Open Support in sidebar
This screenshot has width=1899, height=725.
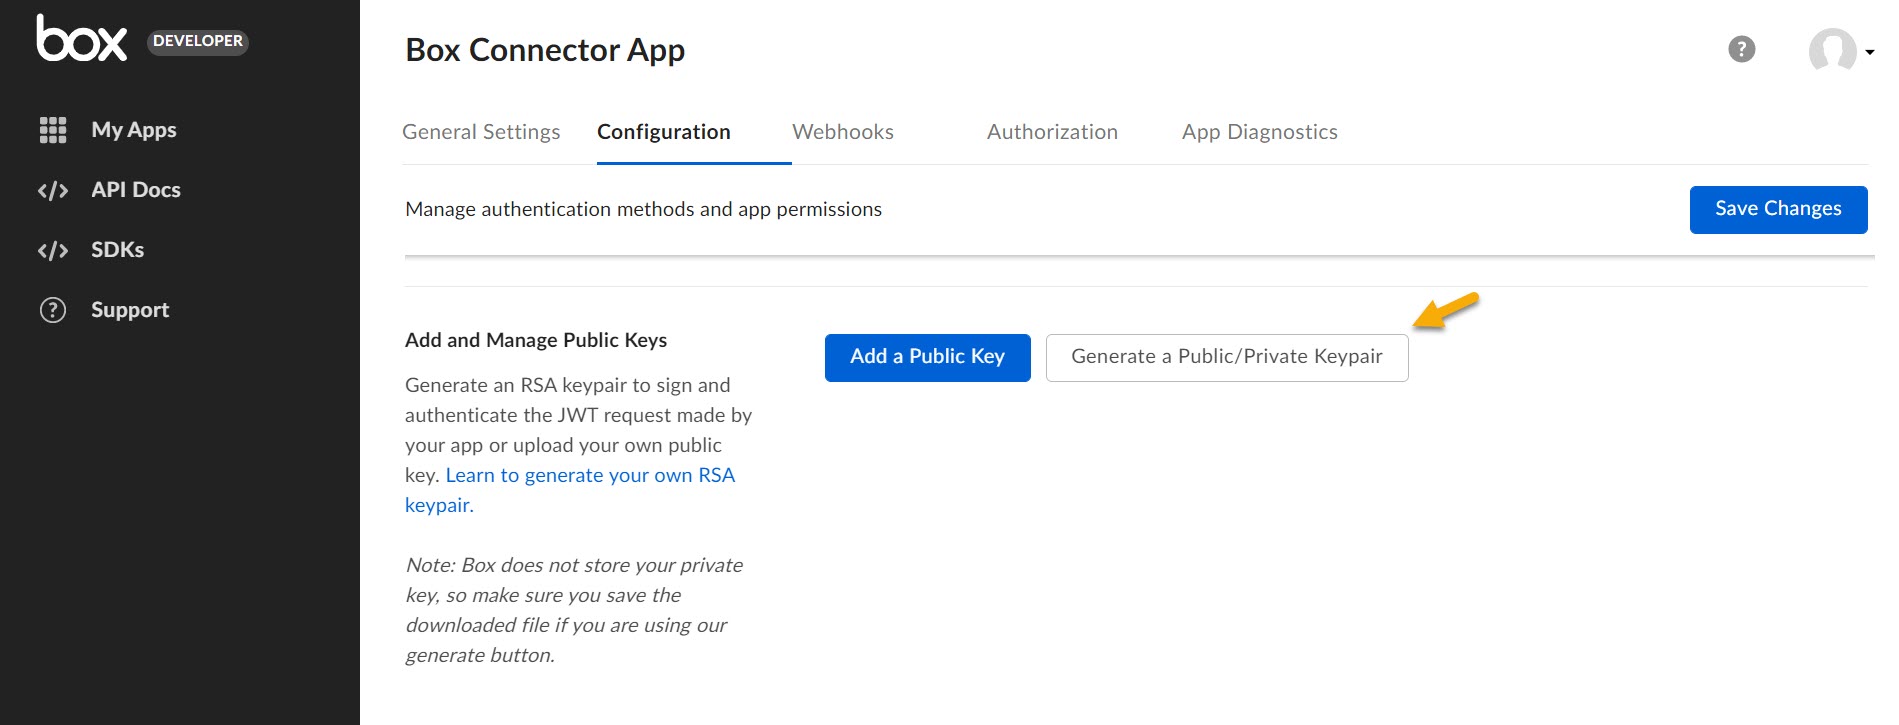click(130, 310)
